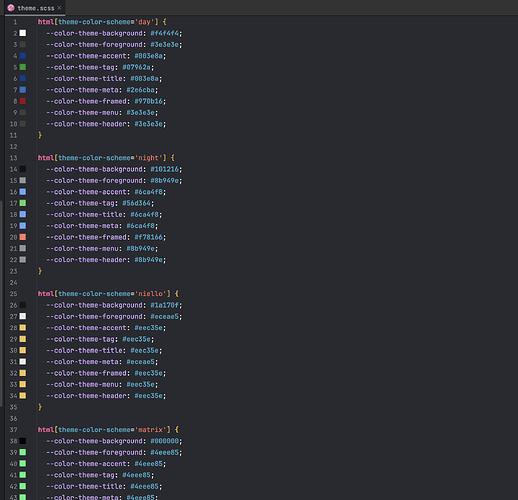Open gray swatch on line 15
Viewport: 518px width, 500px height.
23,180
